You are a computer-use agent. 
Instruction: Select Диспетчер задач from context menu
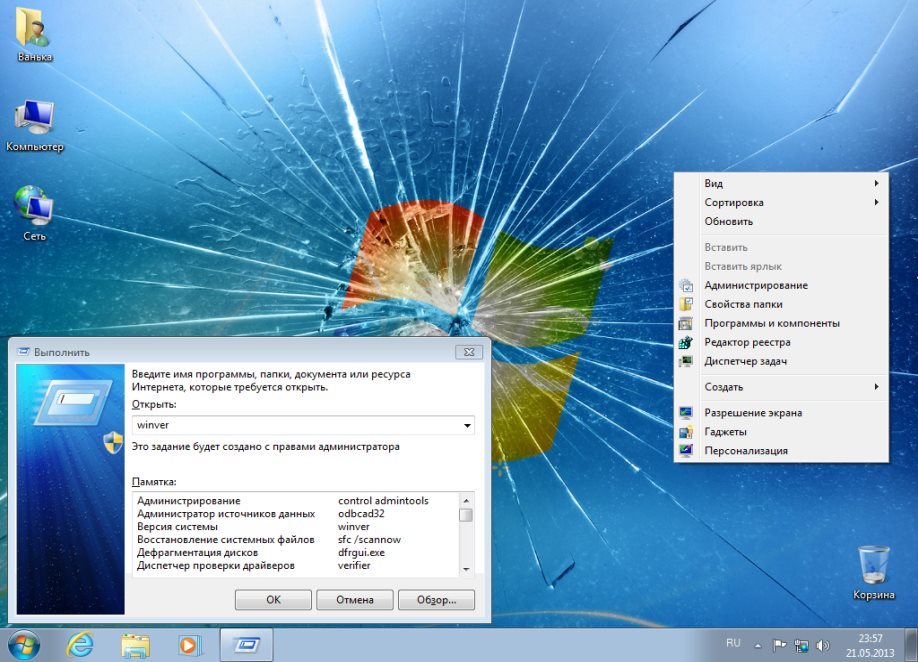745,361
